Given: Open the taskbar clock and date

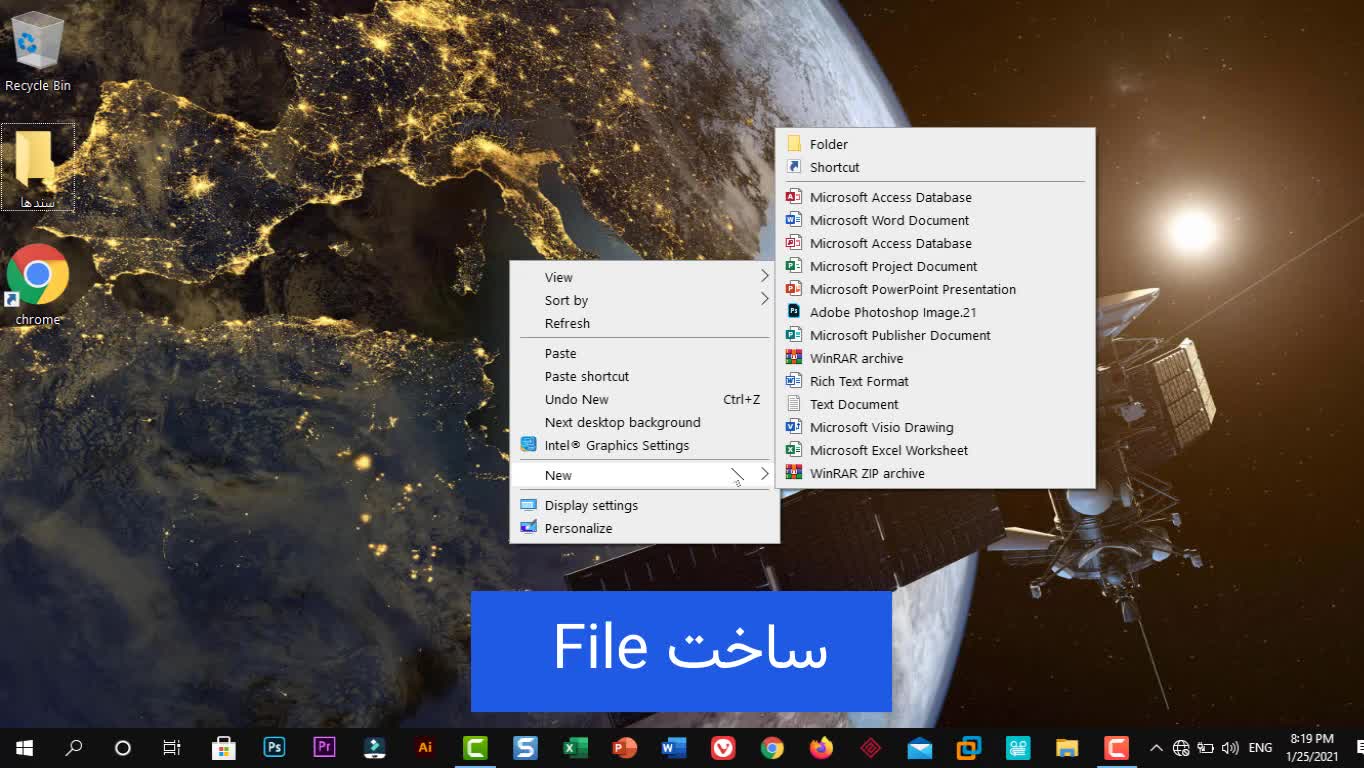Looking at the screenshot, I should tap(1311, 748).
